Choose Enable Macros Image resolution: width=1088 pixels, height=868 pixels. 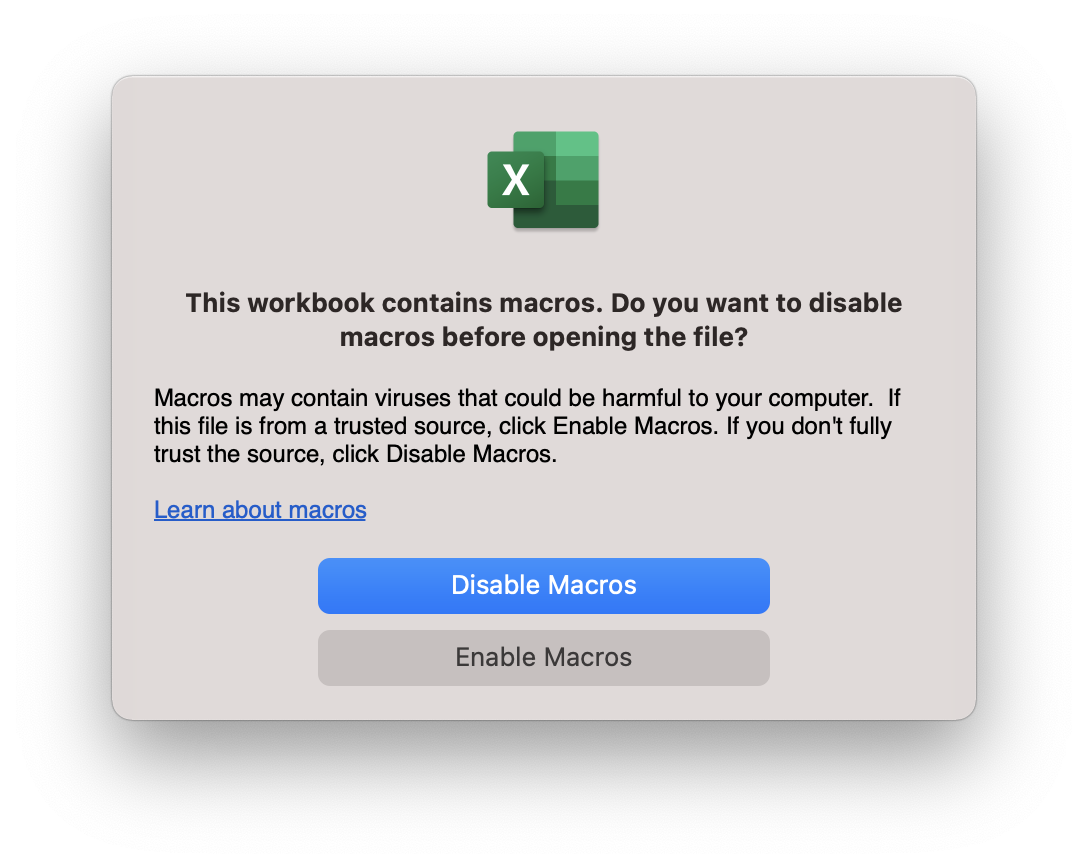click(x=544, y=658)
